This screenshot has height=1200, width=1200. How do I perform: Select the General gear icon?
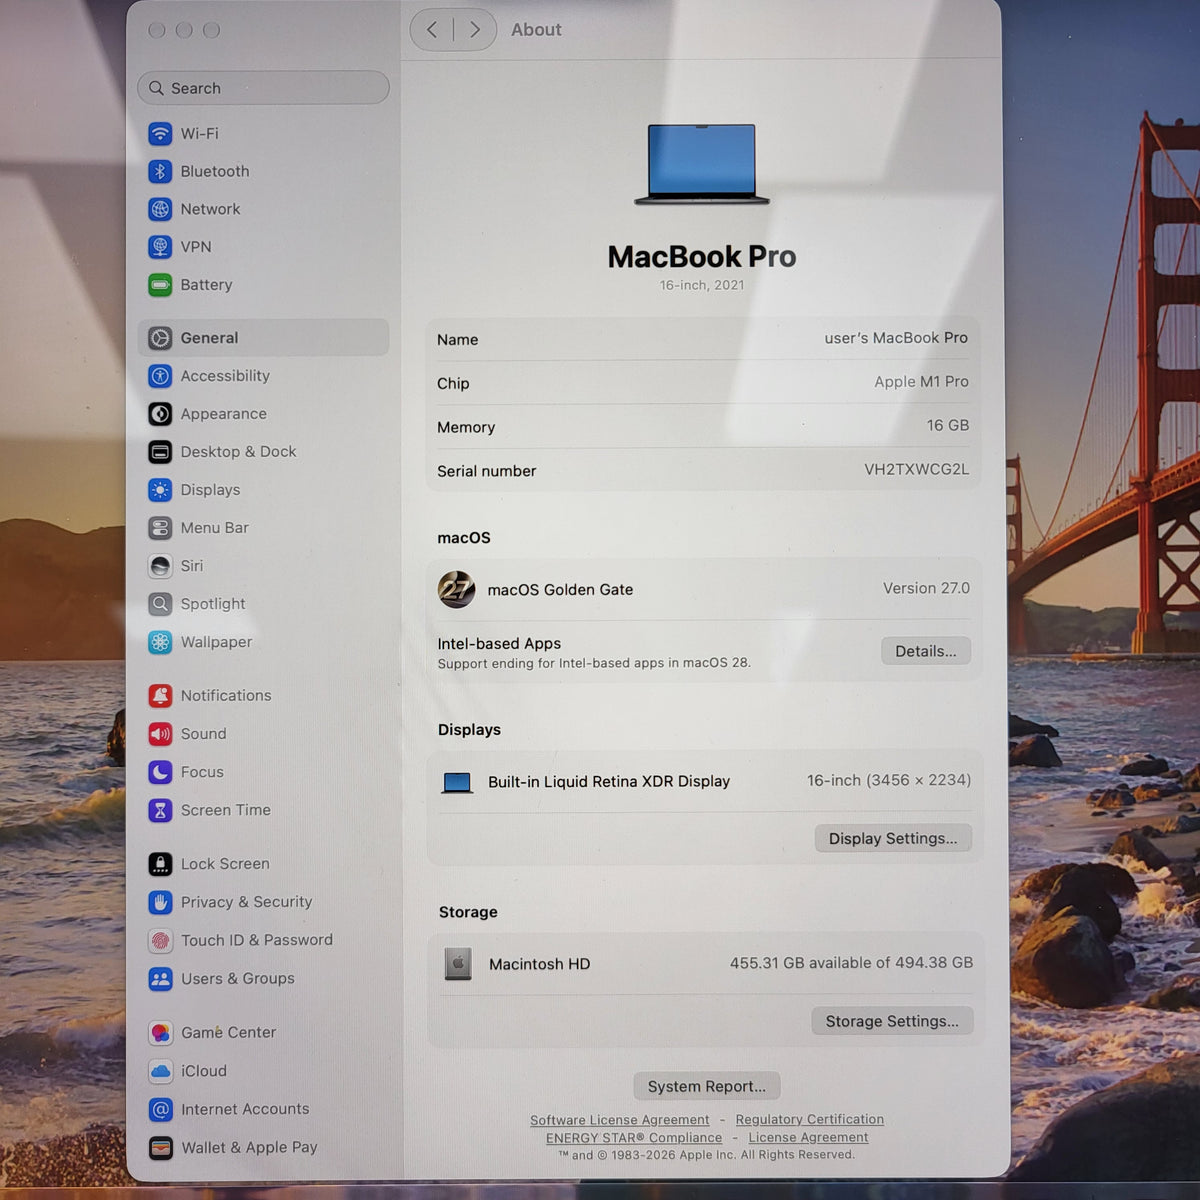click(160, 338)
